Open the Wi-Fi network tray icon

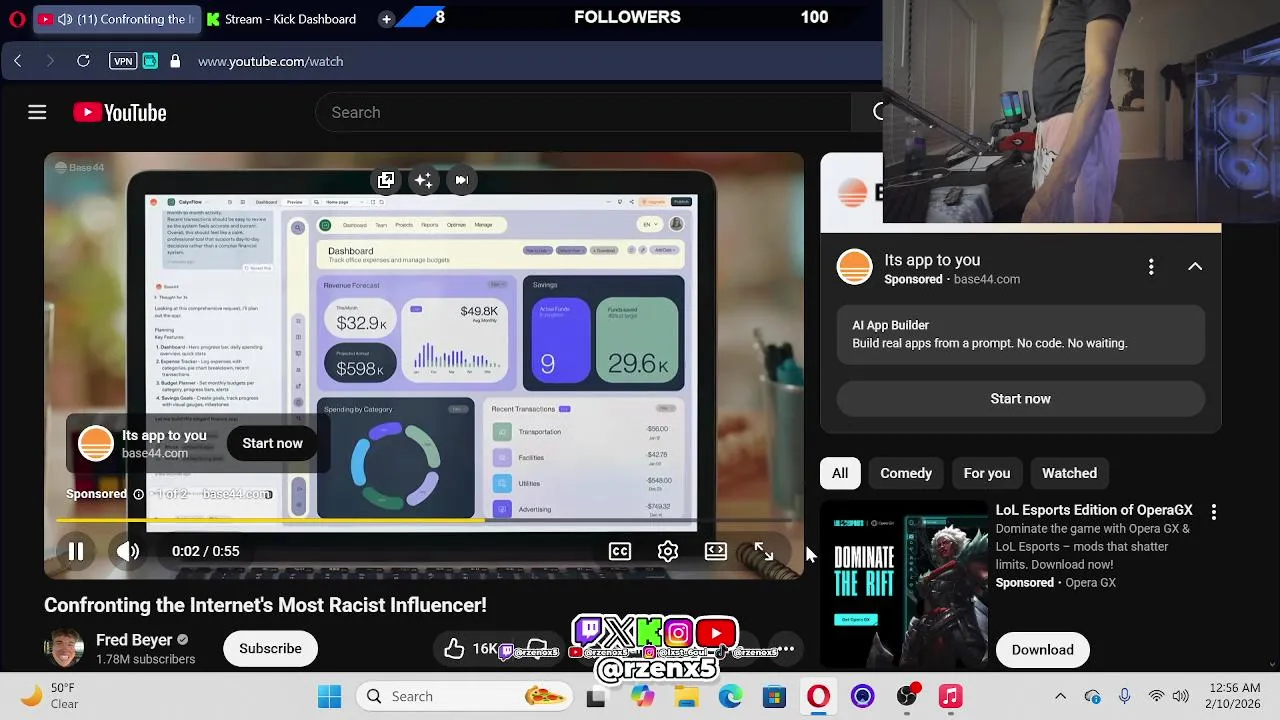[x=1156, y=696]
